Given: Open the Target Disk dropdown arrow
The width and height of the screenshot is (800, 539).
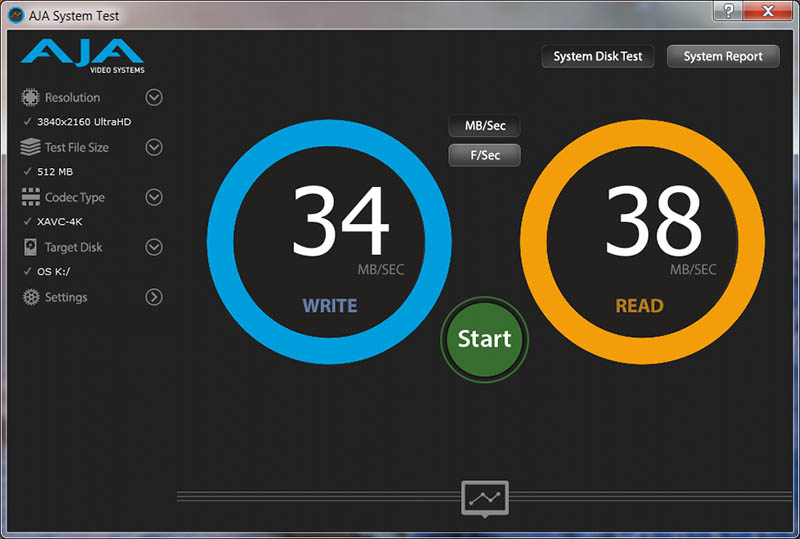Looking at the screenshot, I should (154, 247).
